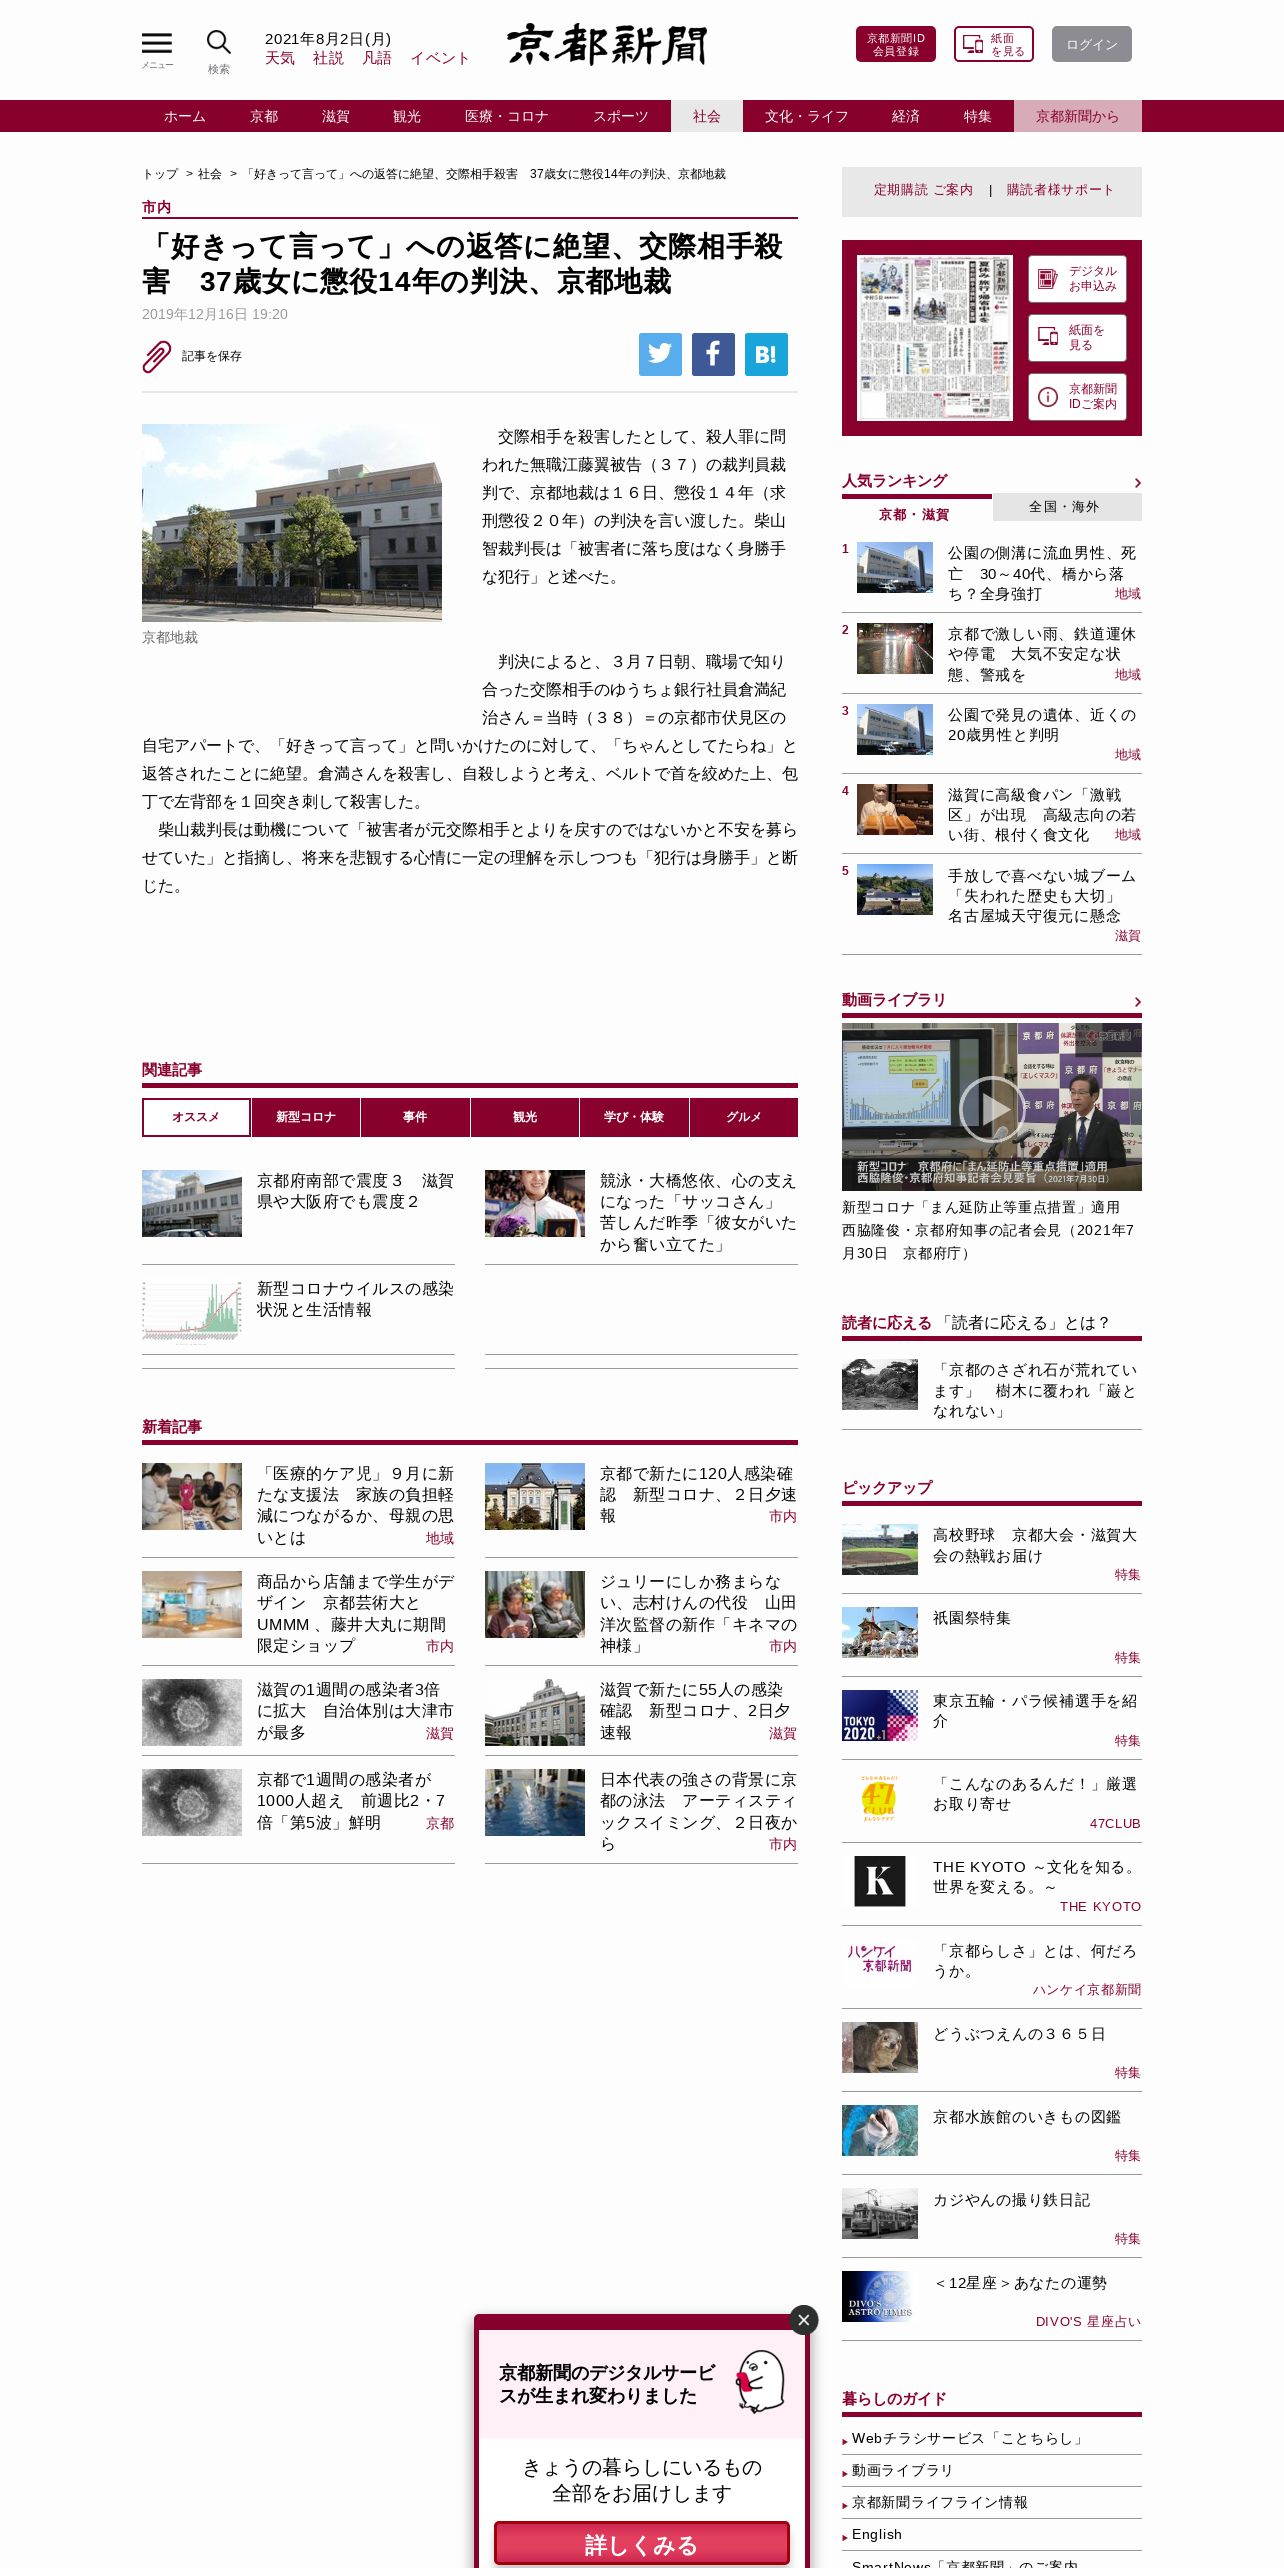This screenshot has height=2568, width=1284.
Task: Bookmark the article with Hatena B! icon
Action: 766,354
